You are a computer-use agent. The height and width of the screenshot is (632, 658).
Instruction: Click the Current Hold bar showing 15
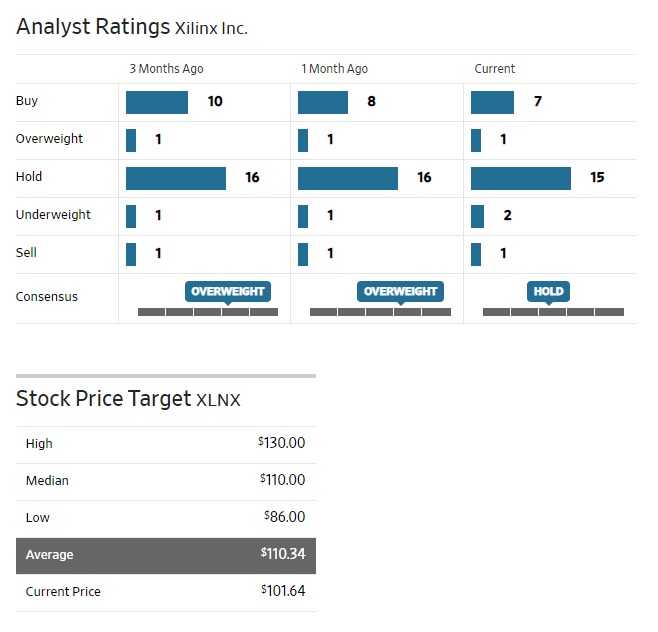520,178
